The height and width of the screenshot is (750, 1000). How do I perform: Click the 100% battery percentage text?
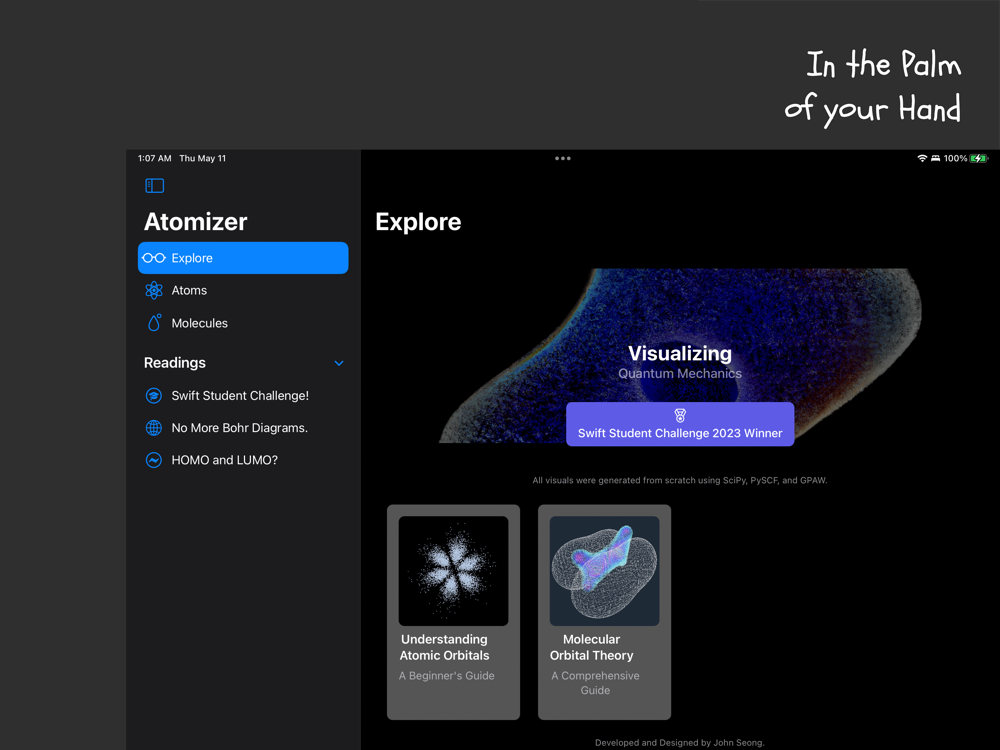pos(955,158)
